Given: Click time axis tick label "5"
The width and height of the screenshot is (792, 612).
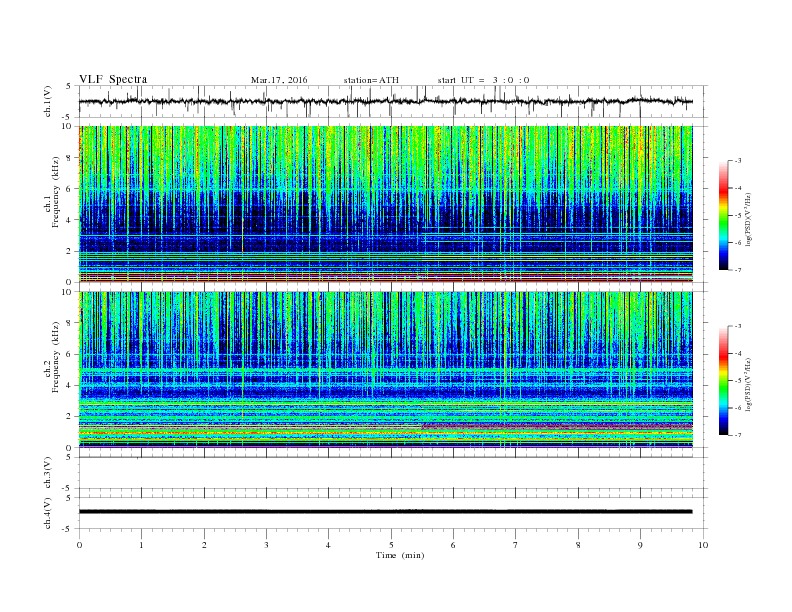Looking at the screenshot, I should pos(391,545).
